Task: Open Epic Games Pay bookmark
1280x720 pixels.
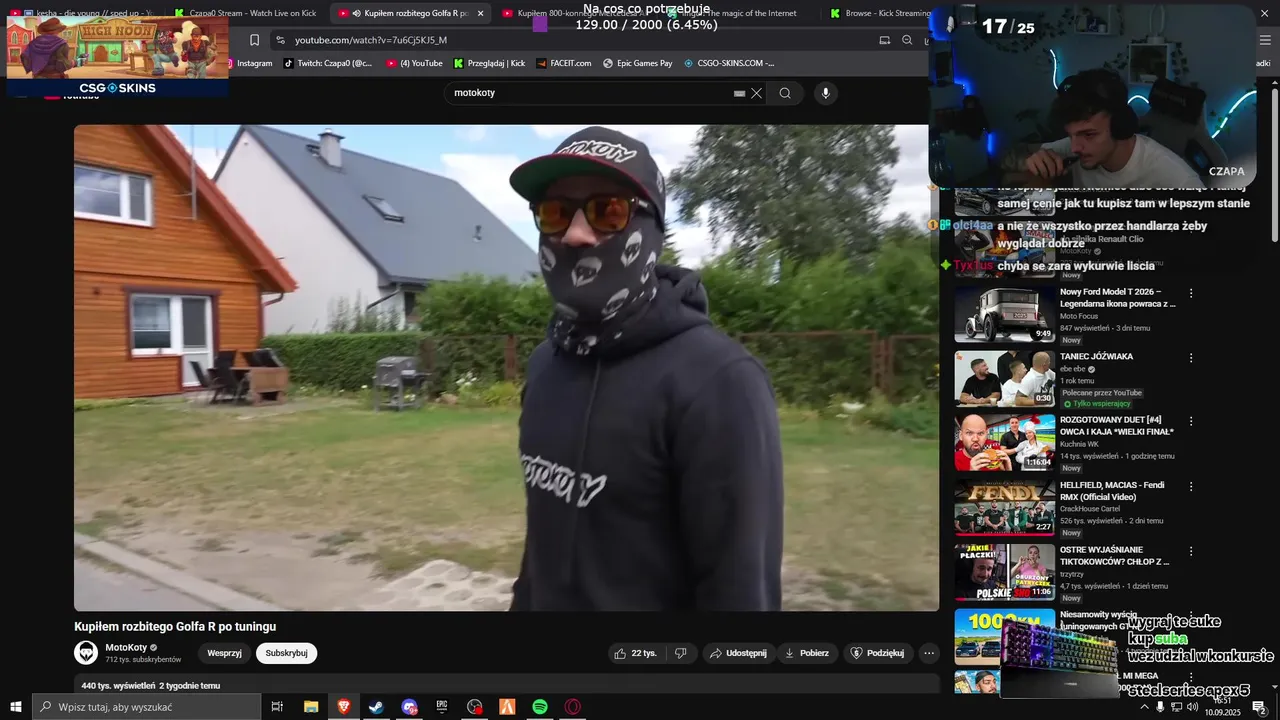Action: pos(637,63)
